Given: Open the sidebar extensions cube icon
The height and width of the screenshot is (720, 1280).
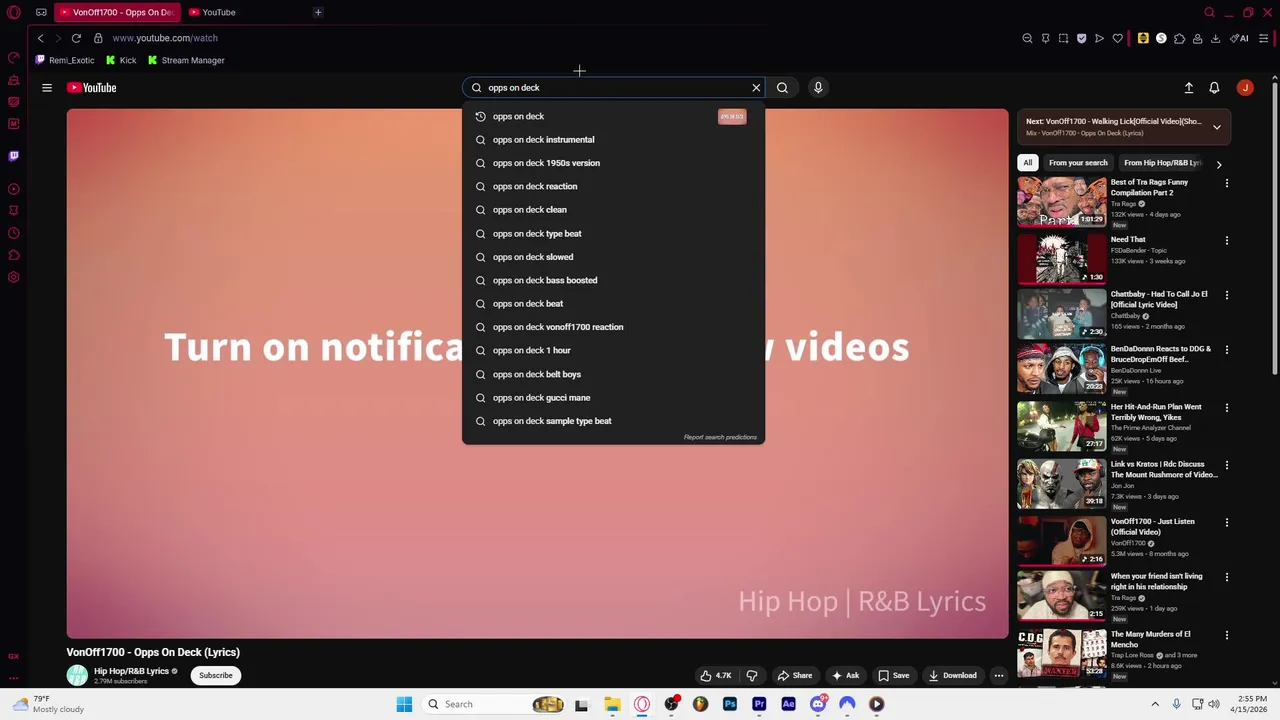Looking at the screenshot, I should (x=14, y=255).
